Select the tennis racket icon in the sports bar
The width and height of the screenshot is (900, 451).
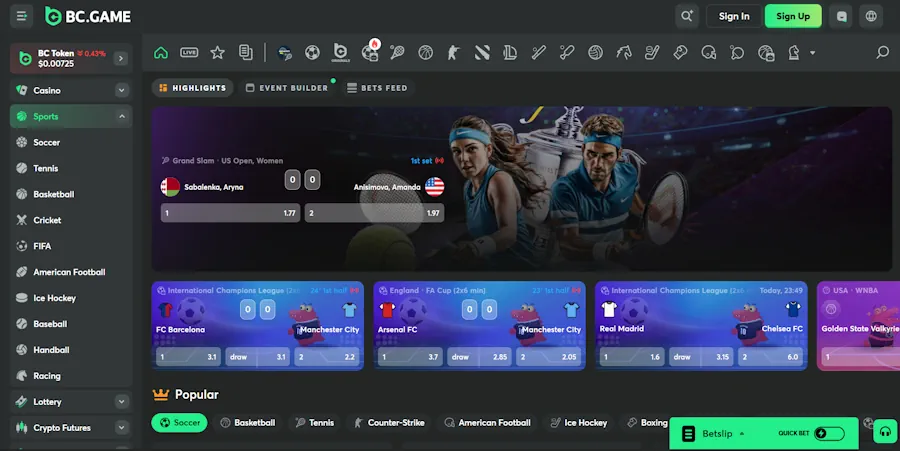click(397, 53)
